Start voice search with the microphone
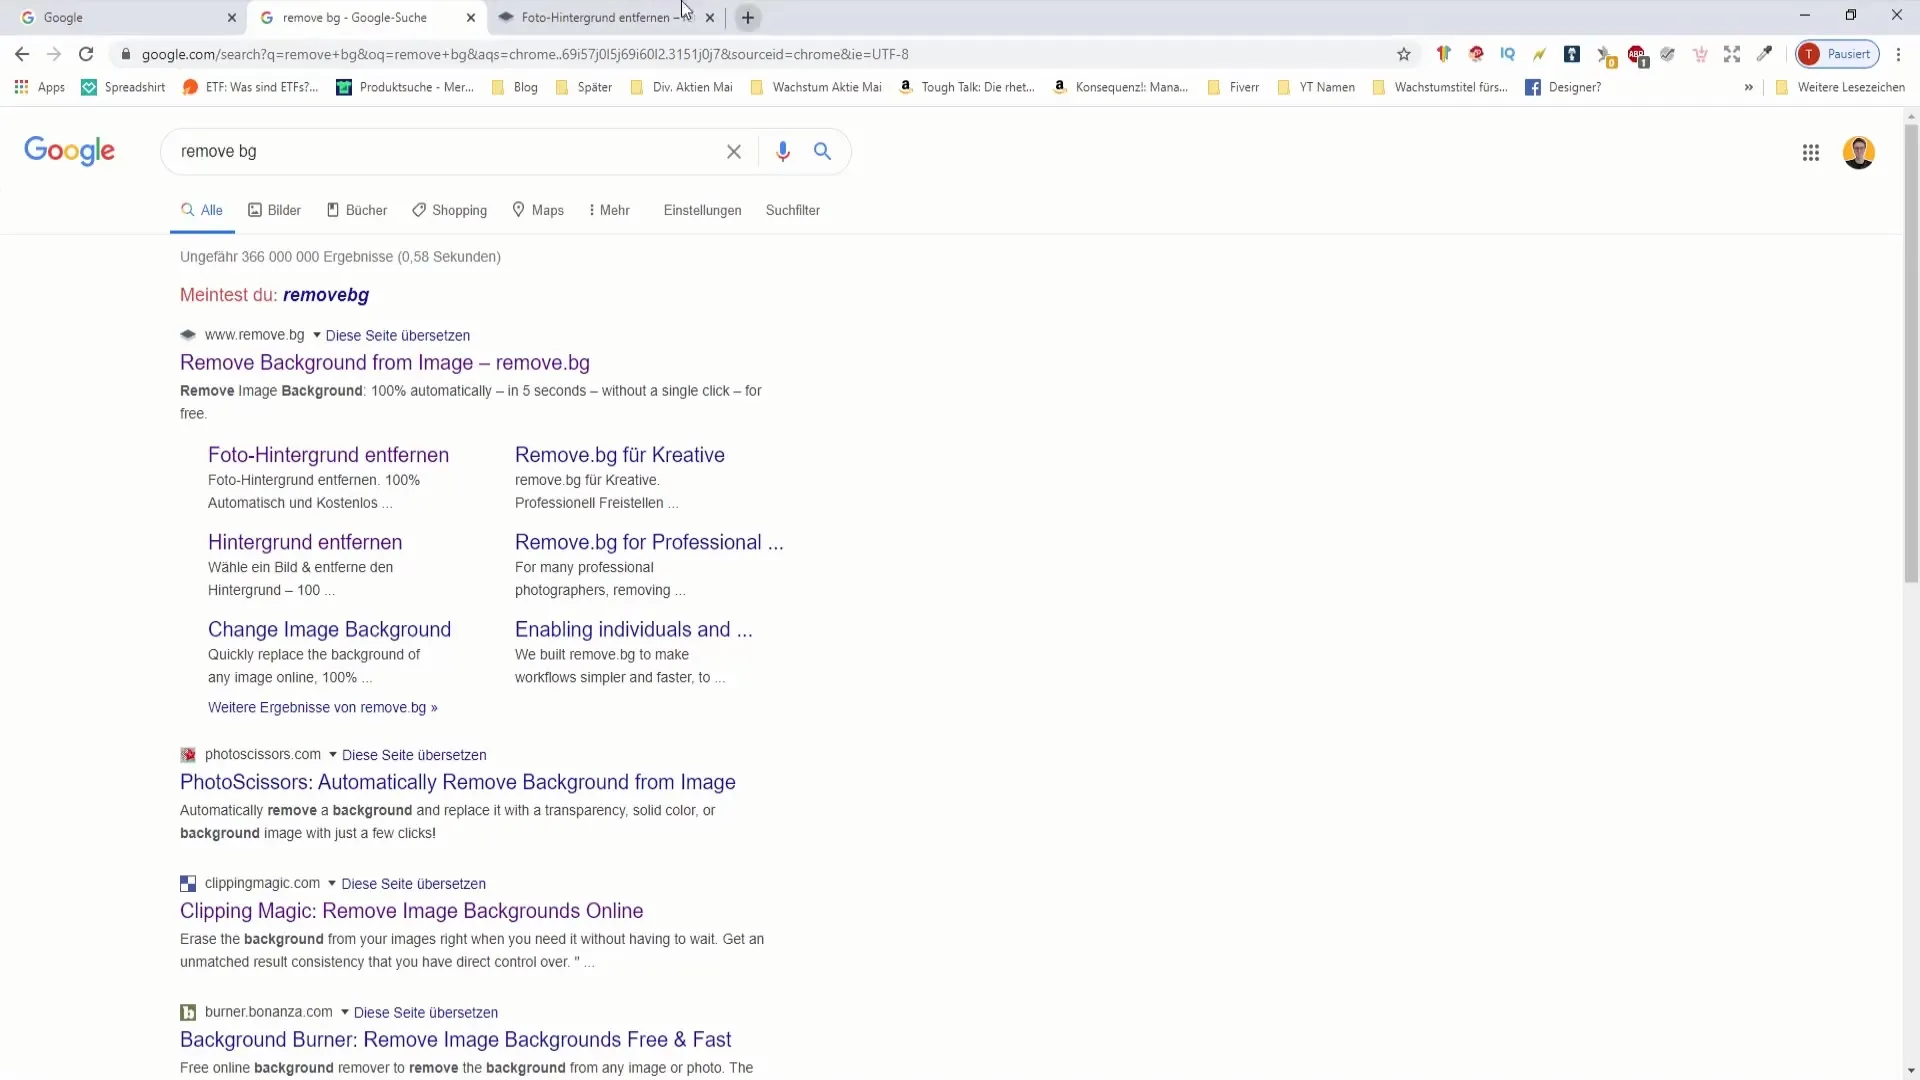 pos(783,152)
